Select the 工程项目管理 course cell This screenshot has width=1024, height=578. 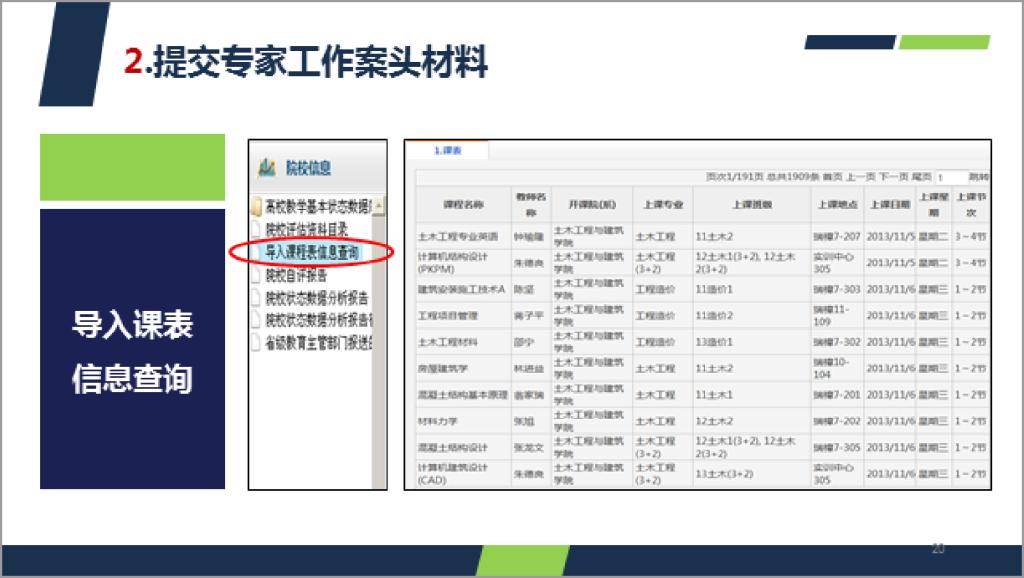pyautogui.click(x=463, y=315)
